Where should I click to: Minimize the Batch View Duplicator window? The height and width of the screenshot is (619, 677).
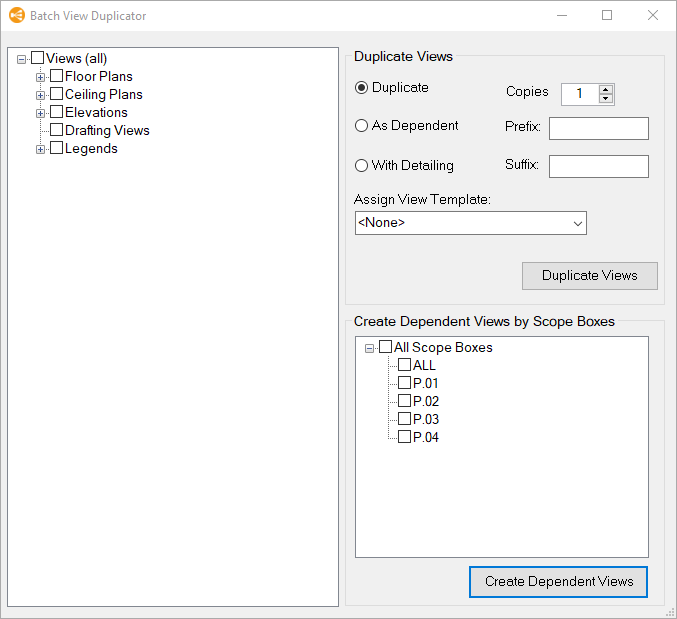pyautogui.click(x=562, y=15)
